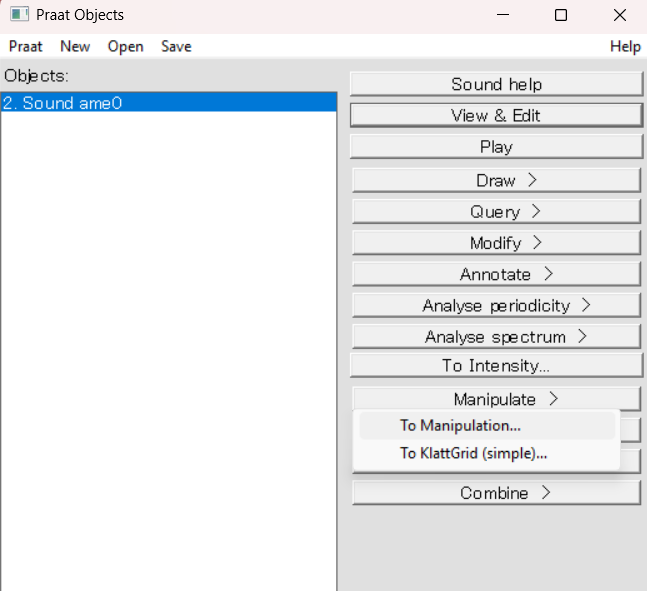Expand the Analyse spectrum submenu
Screen dimensions: 647x591
point(496,337)
